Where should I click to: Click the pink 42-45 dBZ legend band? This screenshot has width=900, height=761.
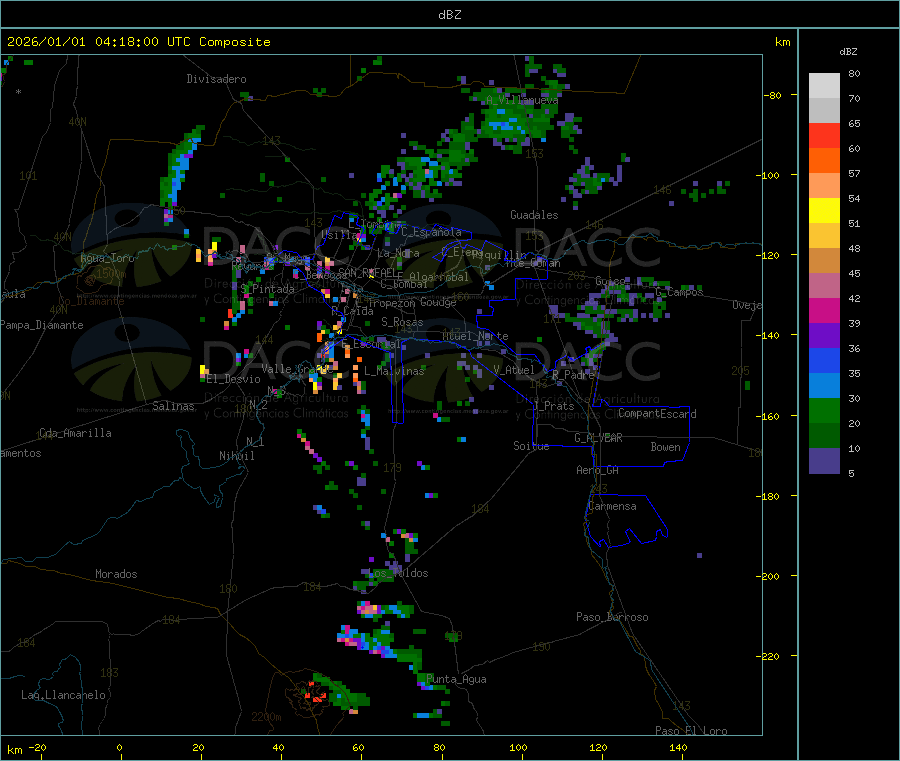click(824, 286)
